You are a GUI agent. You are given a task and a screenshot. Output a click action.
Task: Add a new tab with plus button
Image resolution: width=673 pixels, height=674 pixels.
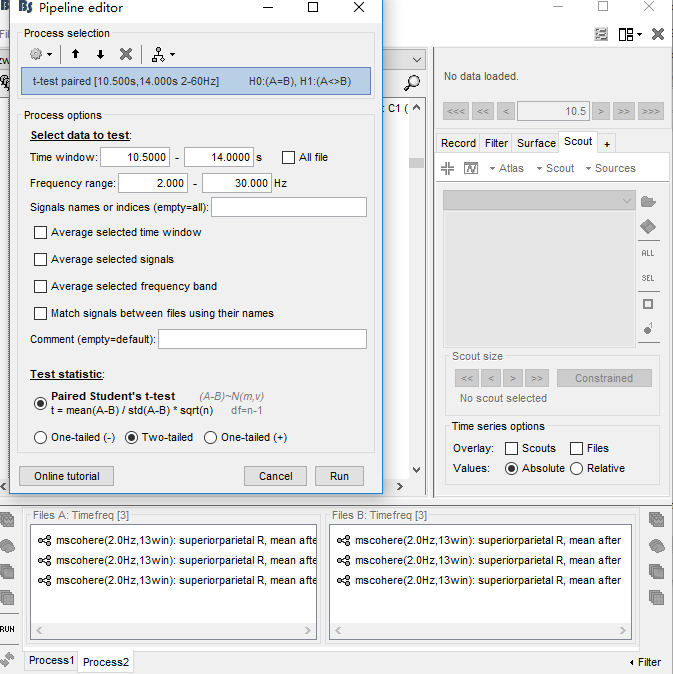click(x=607, y=144)
